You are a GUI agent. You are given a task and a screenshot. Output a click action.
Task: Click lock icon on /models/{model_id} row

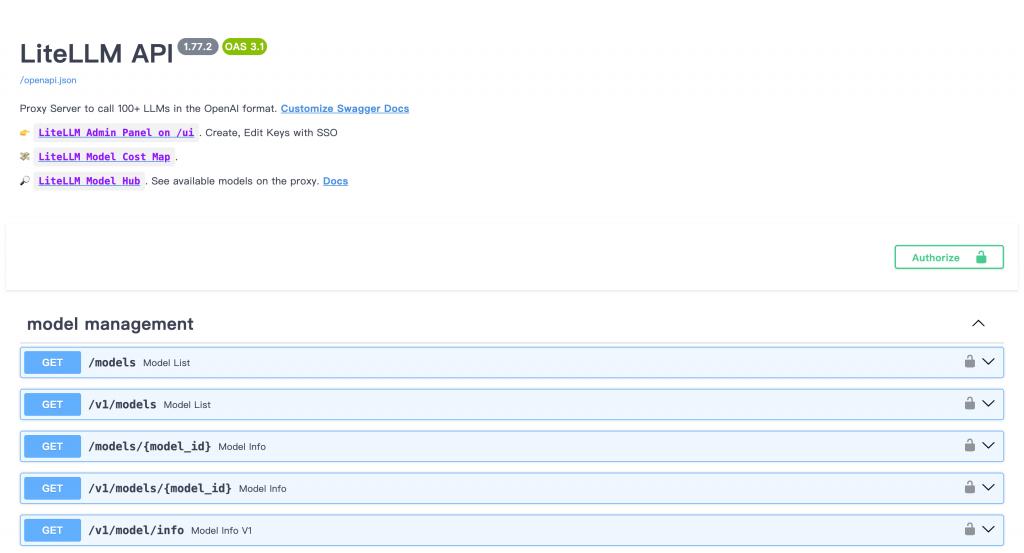[x=970, y=445]
